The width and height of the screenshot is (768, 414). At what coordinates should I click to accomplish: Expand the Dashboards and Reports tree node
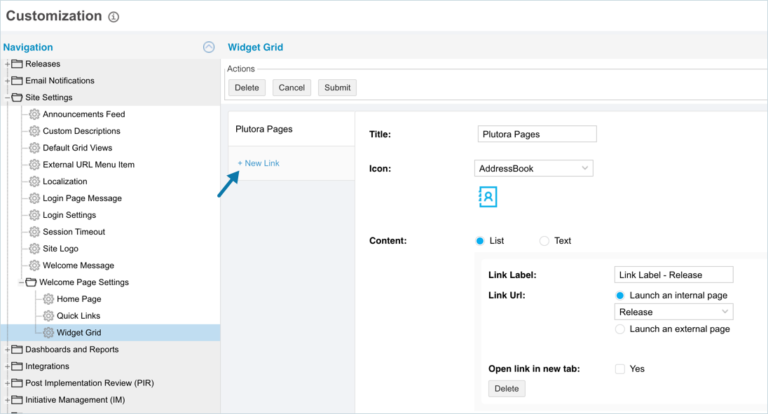(7, 350)
